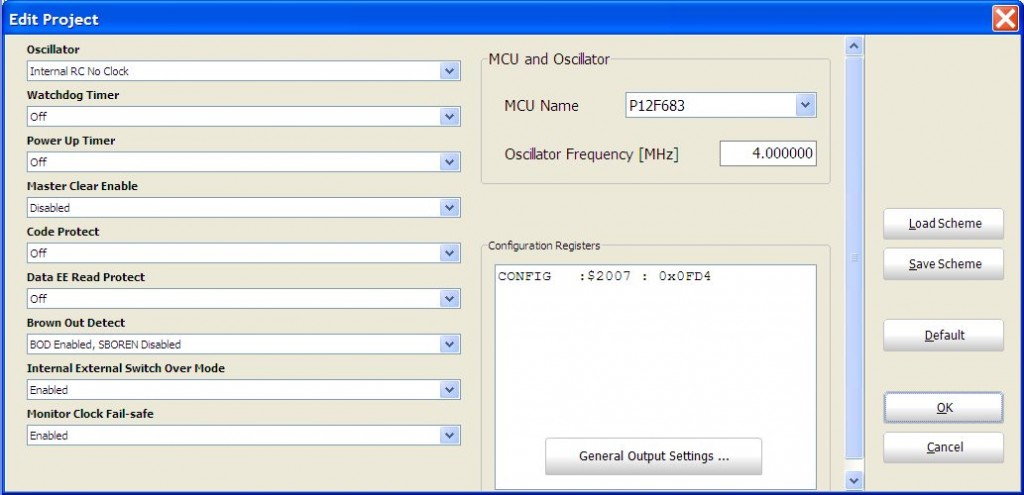The image size is (1024, 495).
Task: Open the Oscillator dropdown list
Action: [x=449, y=71]
